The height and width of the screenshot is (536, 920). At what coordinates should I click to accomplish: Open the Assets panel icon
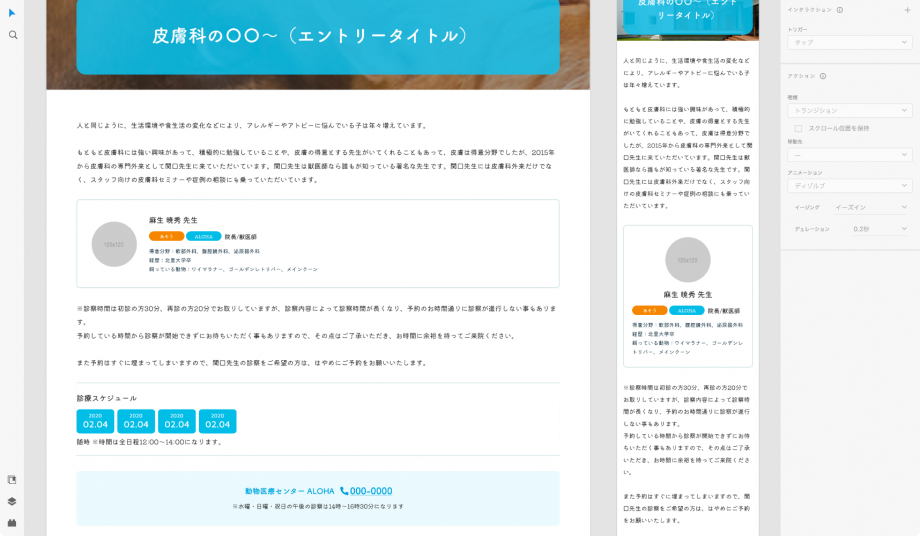[12, 480]
